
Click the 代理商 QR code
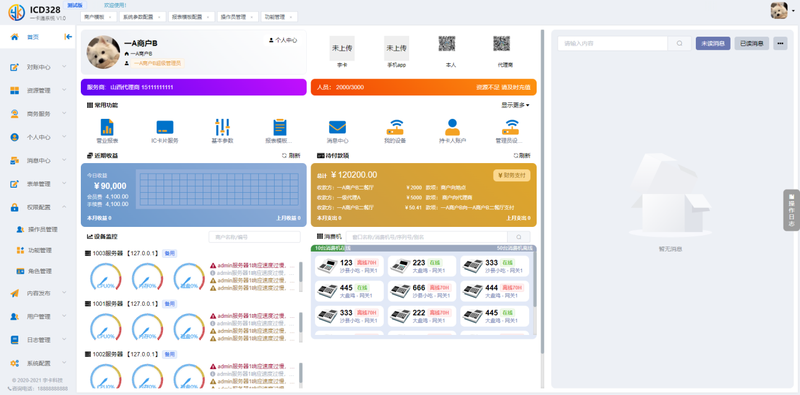coord(502,44)
